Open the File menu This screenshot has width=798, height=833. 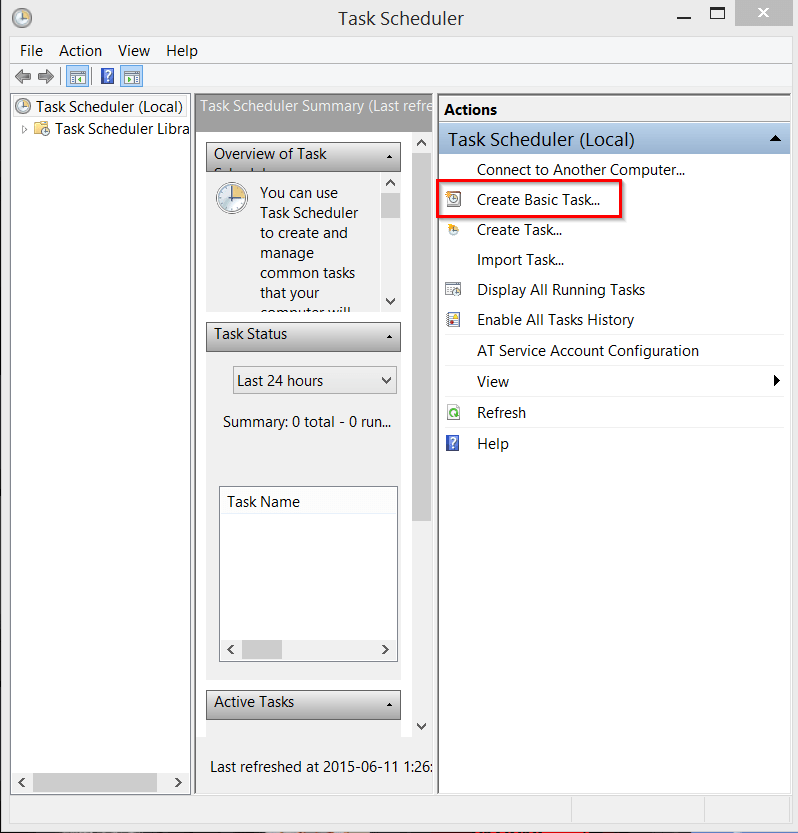pyautogui.click(x=31, y=51)
